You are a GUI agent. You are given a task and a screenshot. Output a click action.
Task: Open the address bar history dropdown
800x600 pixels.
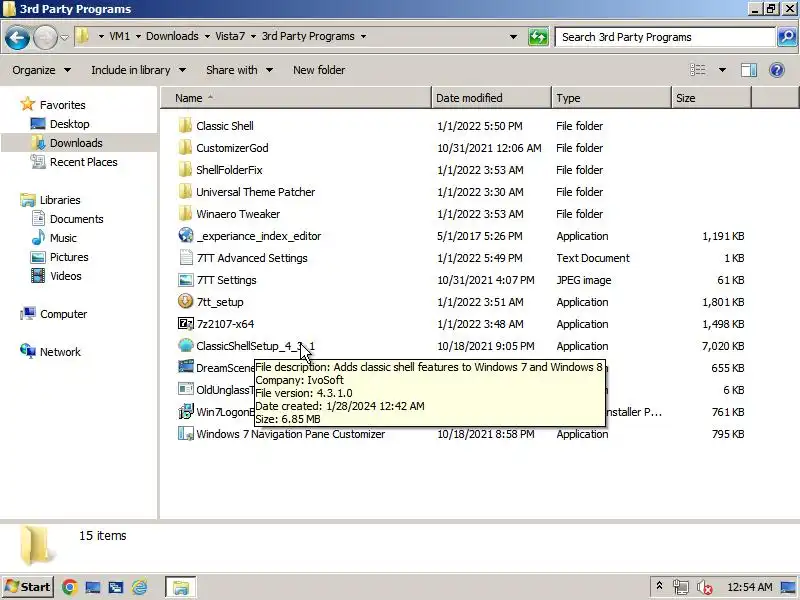click(x=513, y=37)
